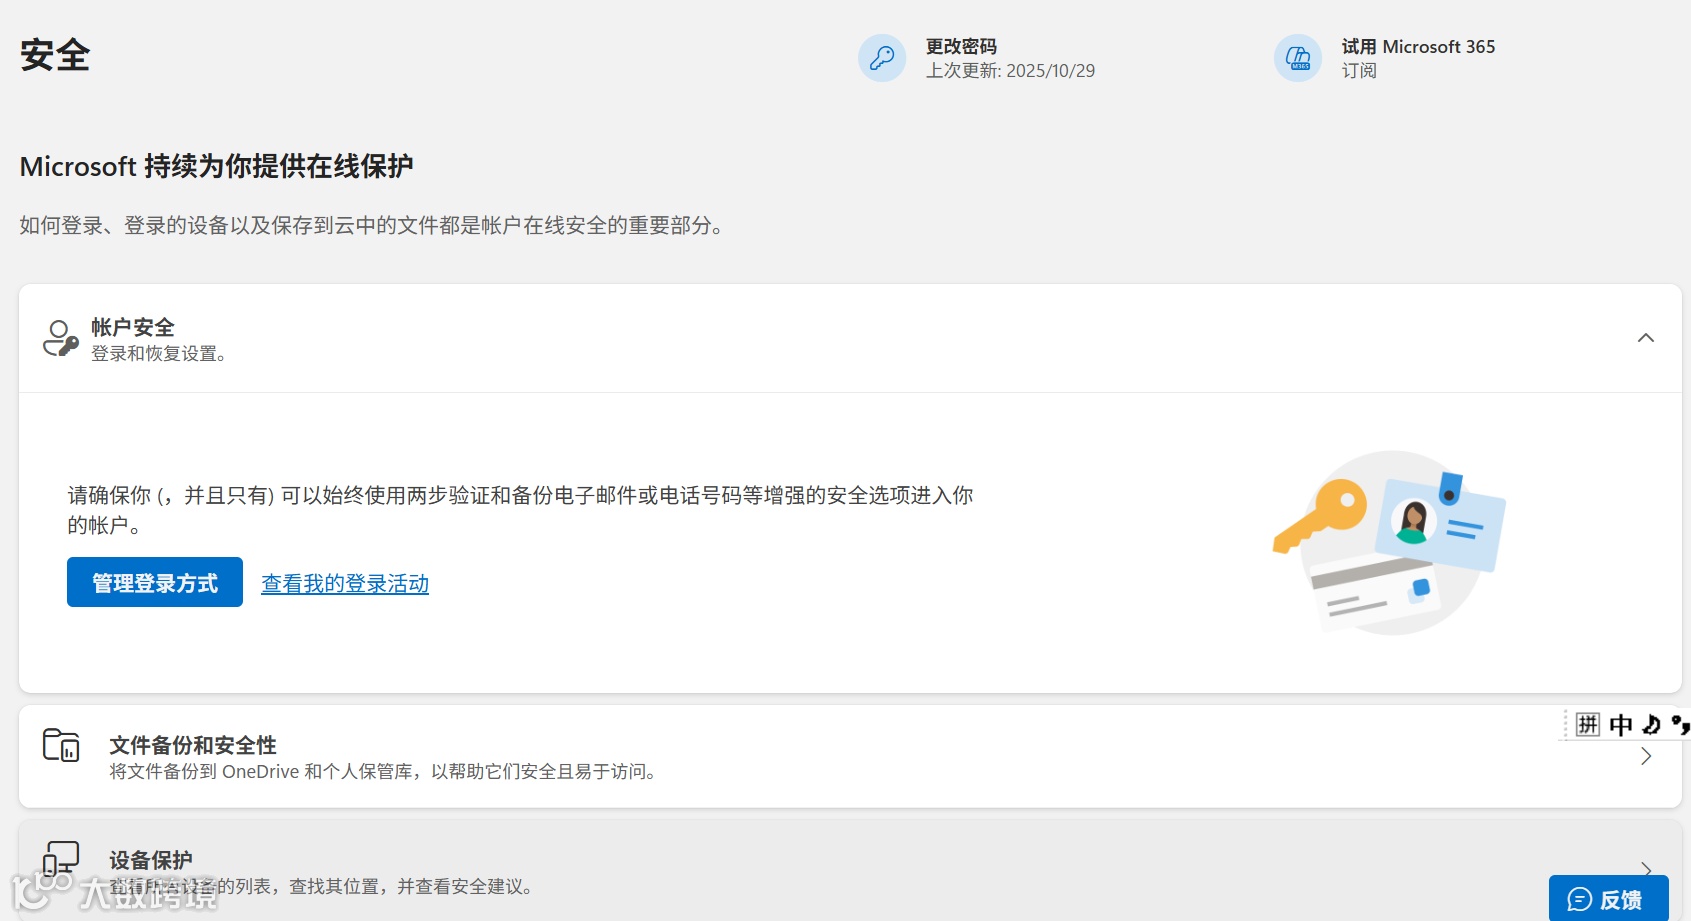Open the Microsoft 365 trial icon
Viewport: 1691px width, 921px height.
point(1298,58)
